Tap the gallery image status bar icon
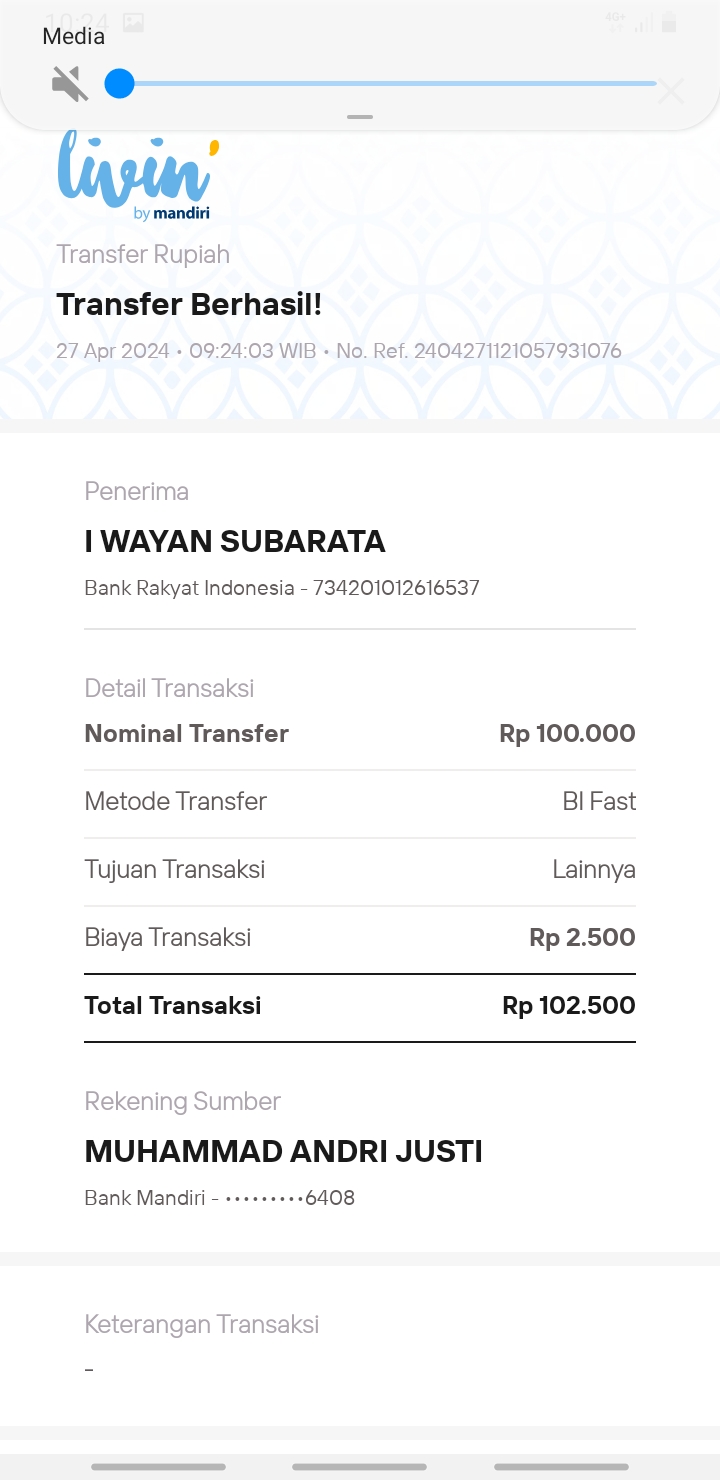 pos(133,22)
